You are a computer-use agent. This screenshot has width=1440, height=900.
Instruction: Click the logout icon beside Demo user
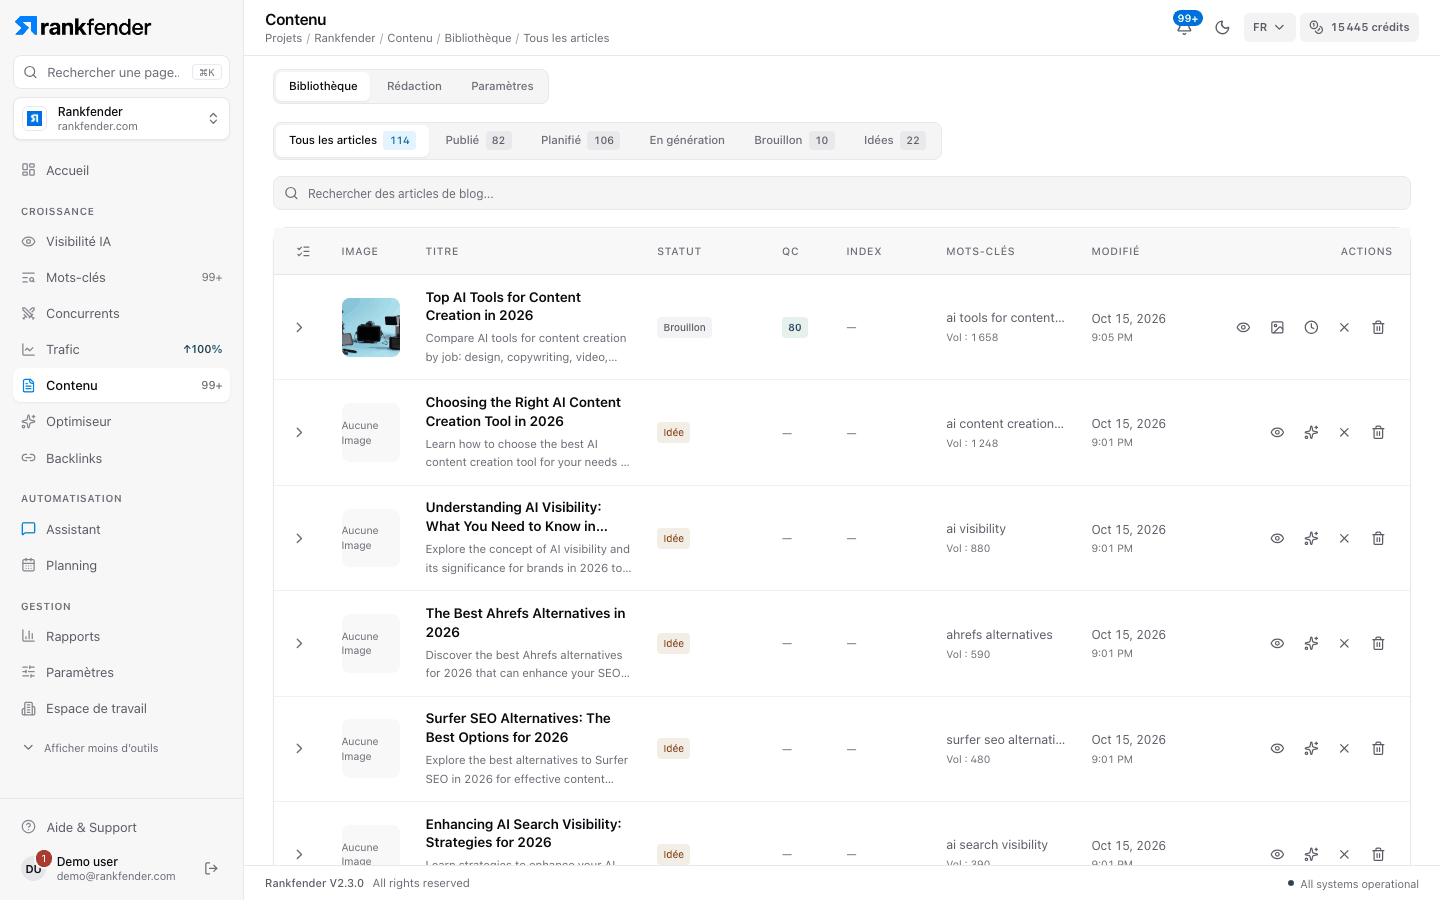coord(211,868)
